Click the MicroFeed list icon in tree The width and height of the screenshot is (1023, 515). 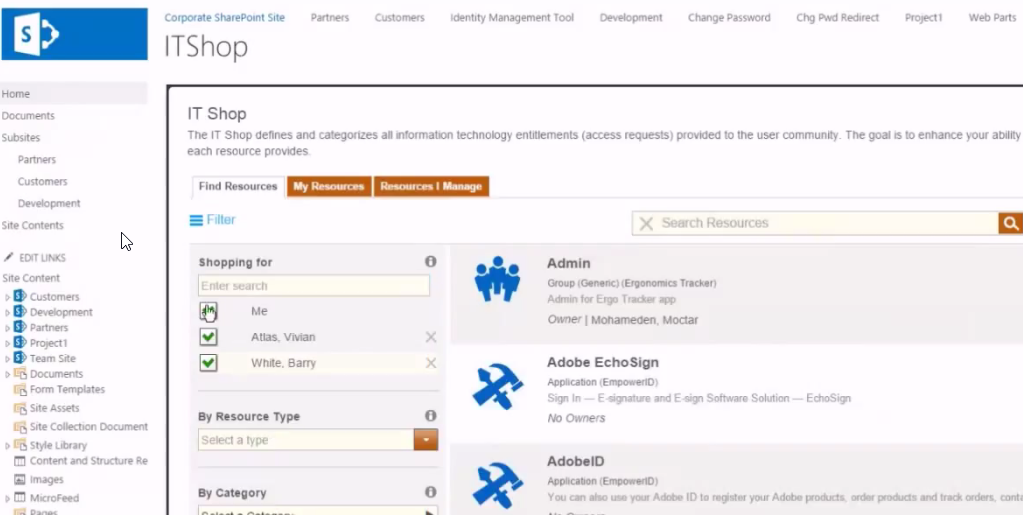(x=20, y=497)
